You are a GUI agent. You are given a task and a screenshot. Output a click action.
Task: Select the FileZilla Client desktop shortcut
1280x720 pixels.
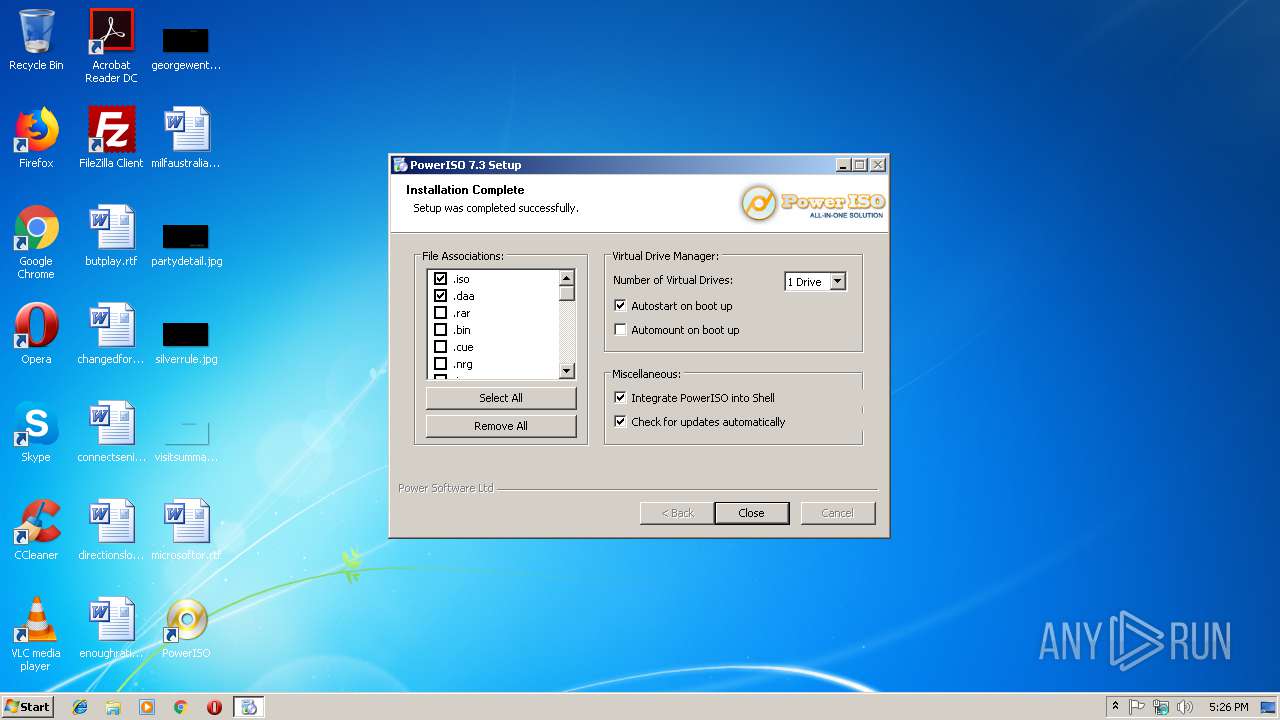click(111, 138)
